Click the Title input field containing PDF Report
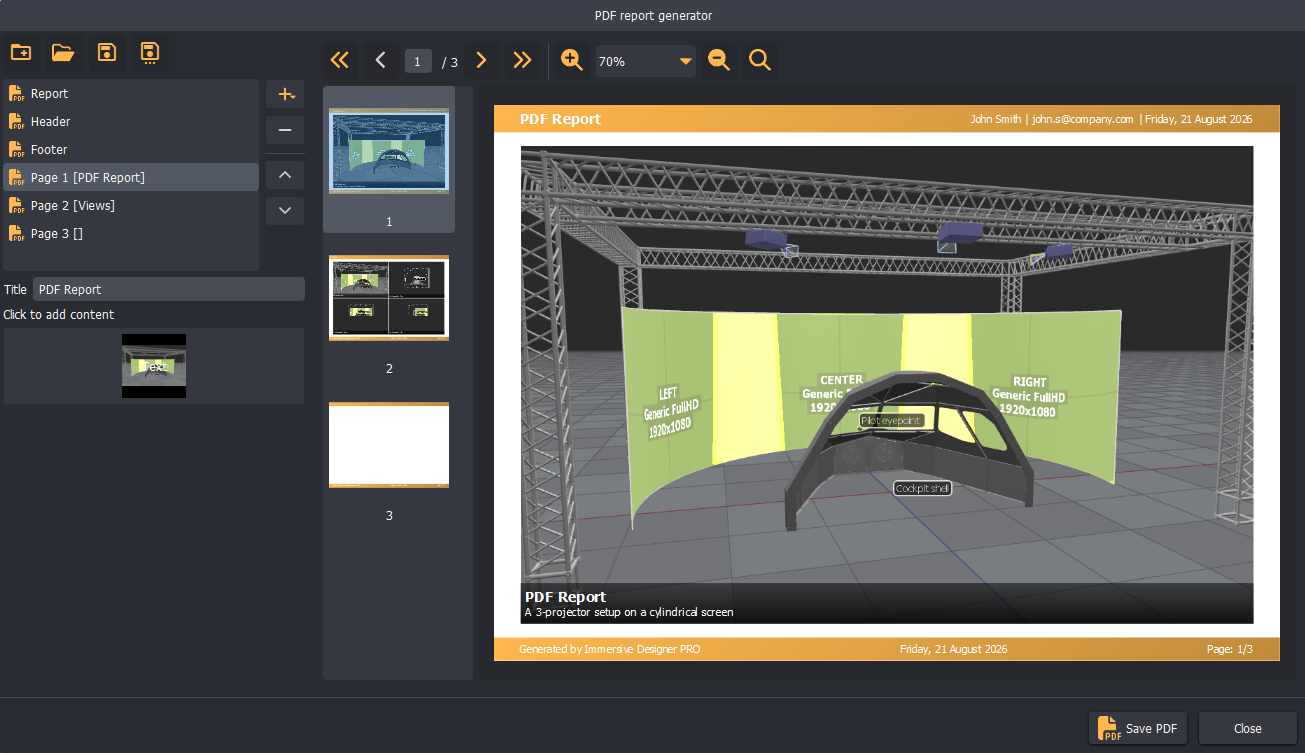The image size is (1305, 753). coord(169,289)
